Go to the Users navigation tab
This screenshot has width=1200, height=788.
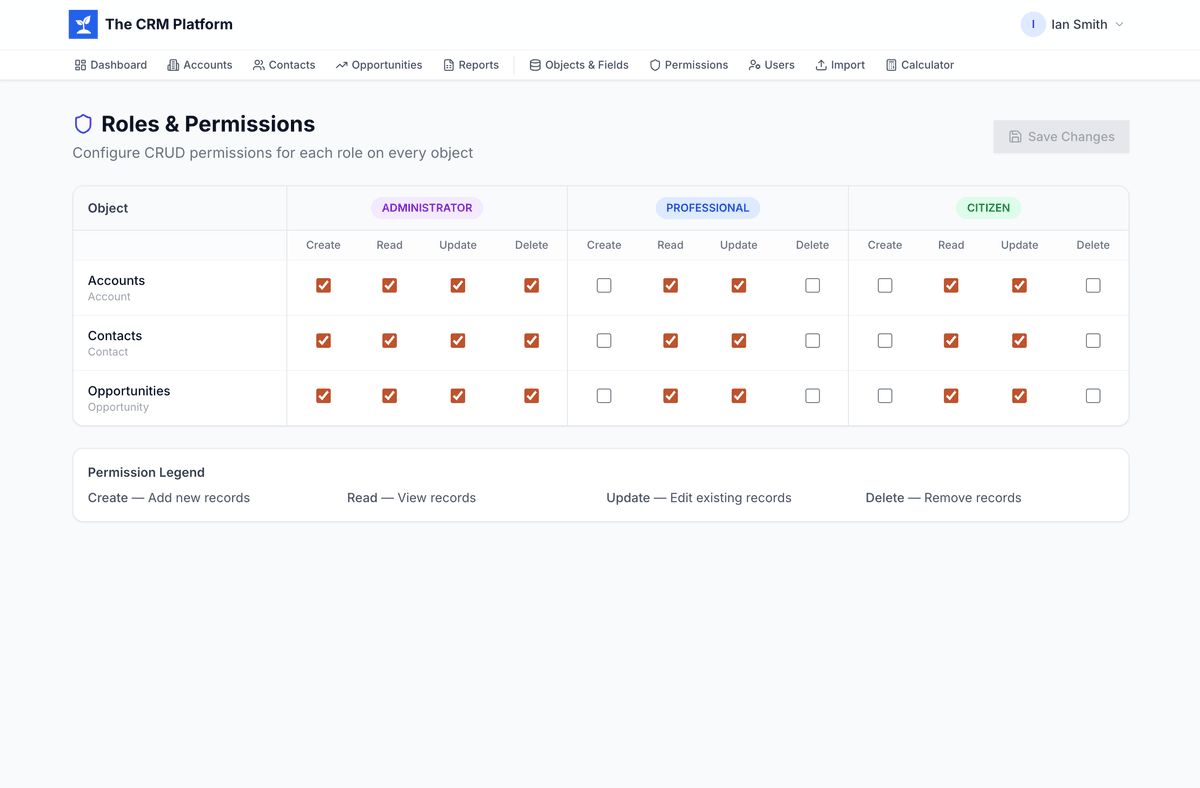pyautogui.click(x=771, y=65)
